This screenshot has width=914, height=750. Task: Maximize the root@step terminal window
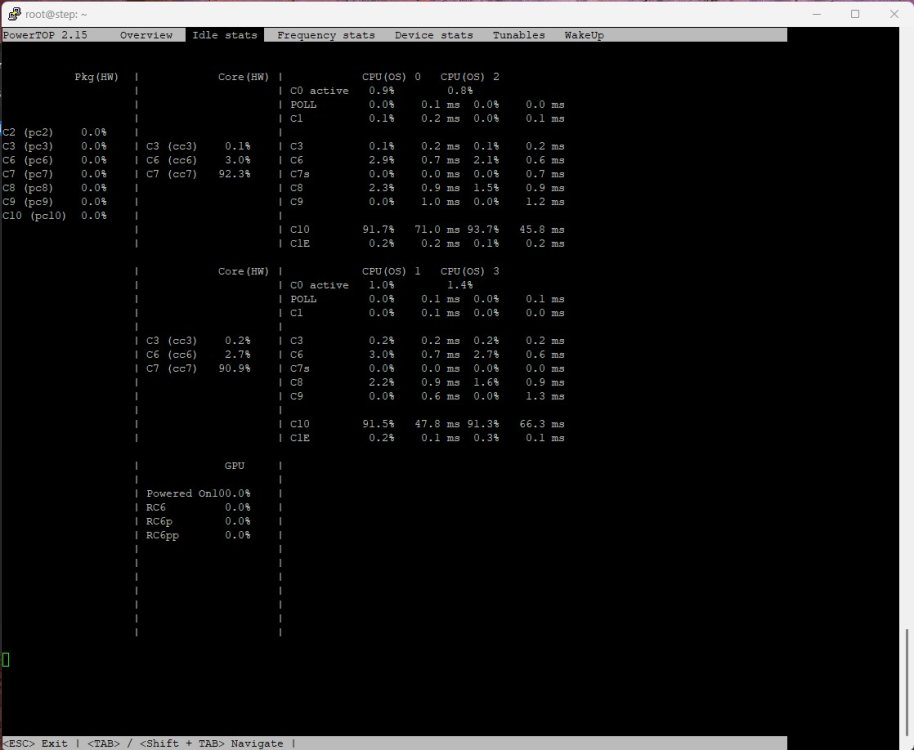coord(855,14)
